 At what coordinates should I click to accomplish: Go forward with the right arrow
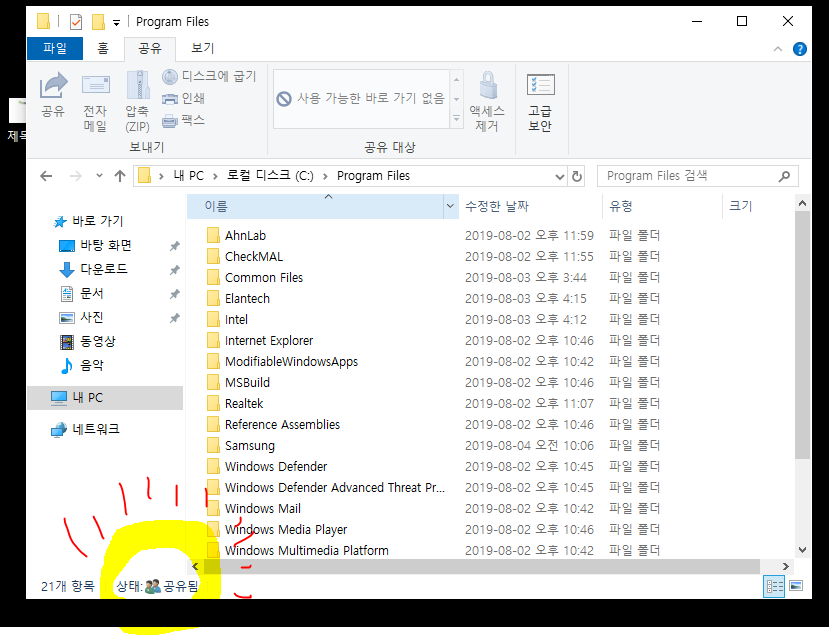76,176
